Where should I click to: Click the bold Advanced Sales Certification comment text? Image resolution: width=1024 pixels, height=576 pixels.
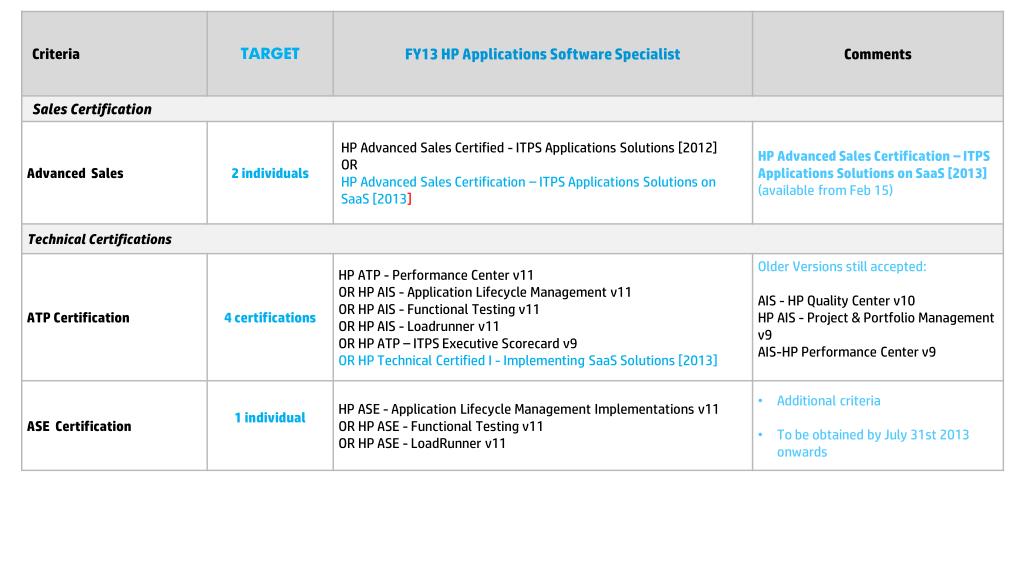[874, 165]
